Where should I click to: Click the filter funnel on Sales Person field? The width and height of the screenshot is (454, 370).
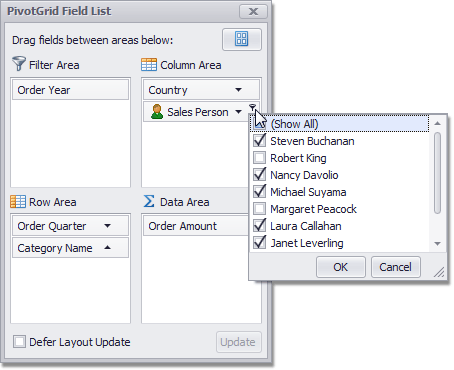pyautogui.click(x=253, y=107)
